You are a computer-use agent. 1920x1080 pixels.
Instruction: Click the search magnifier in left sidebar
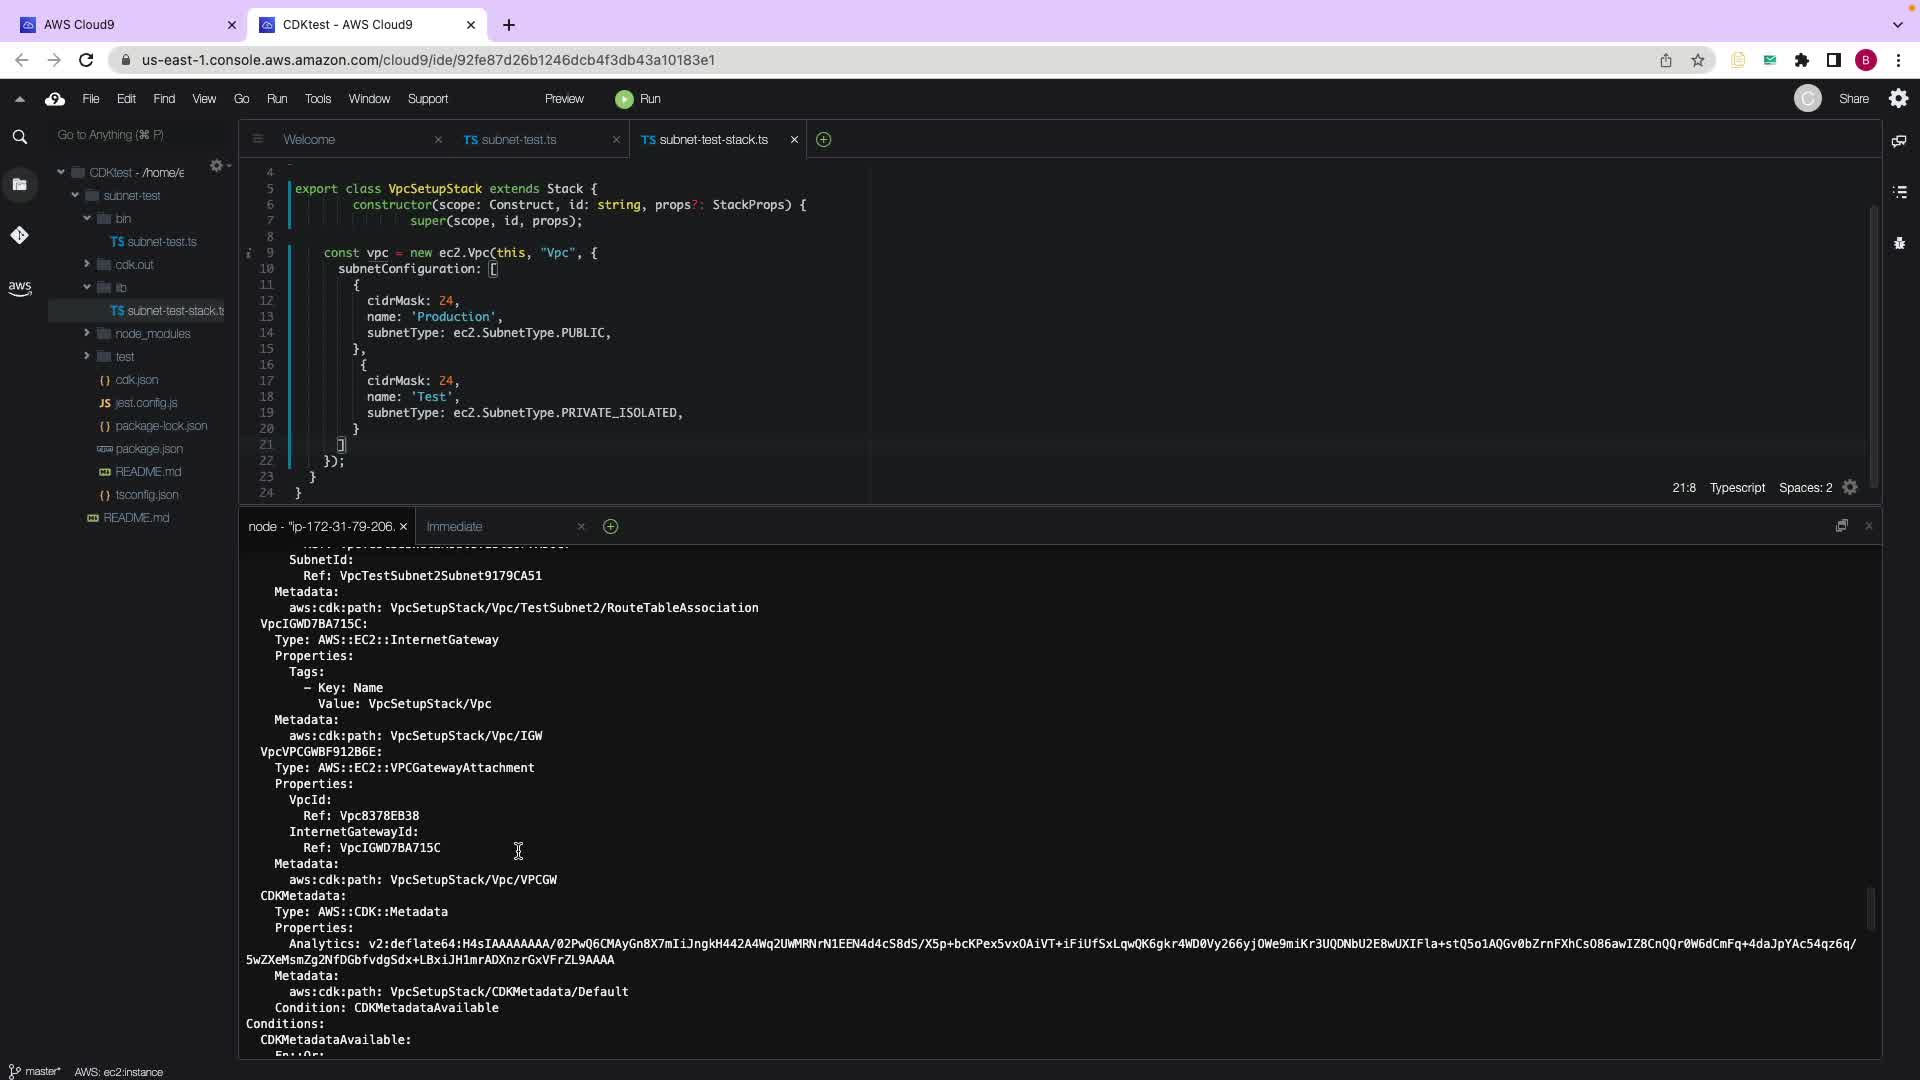(x=19, y=137)
